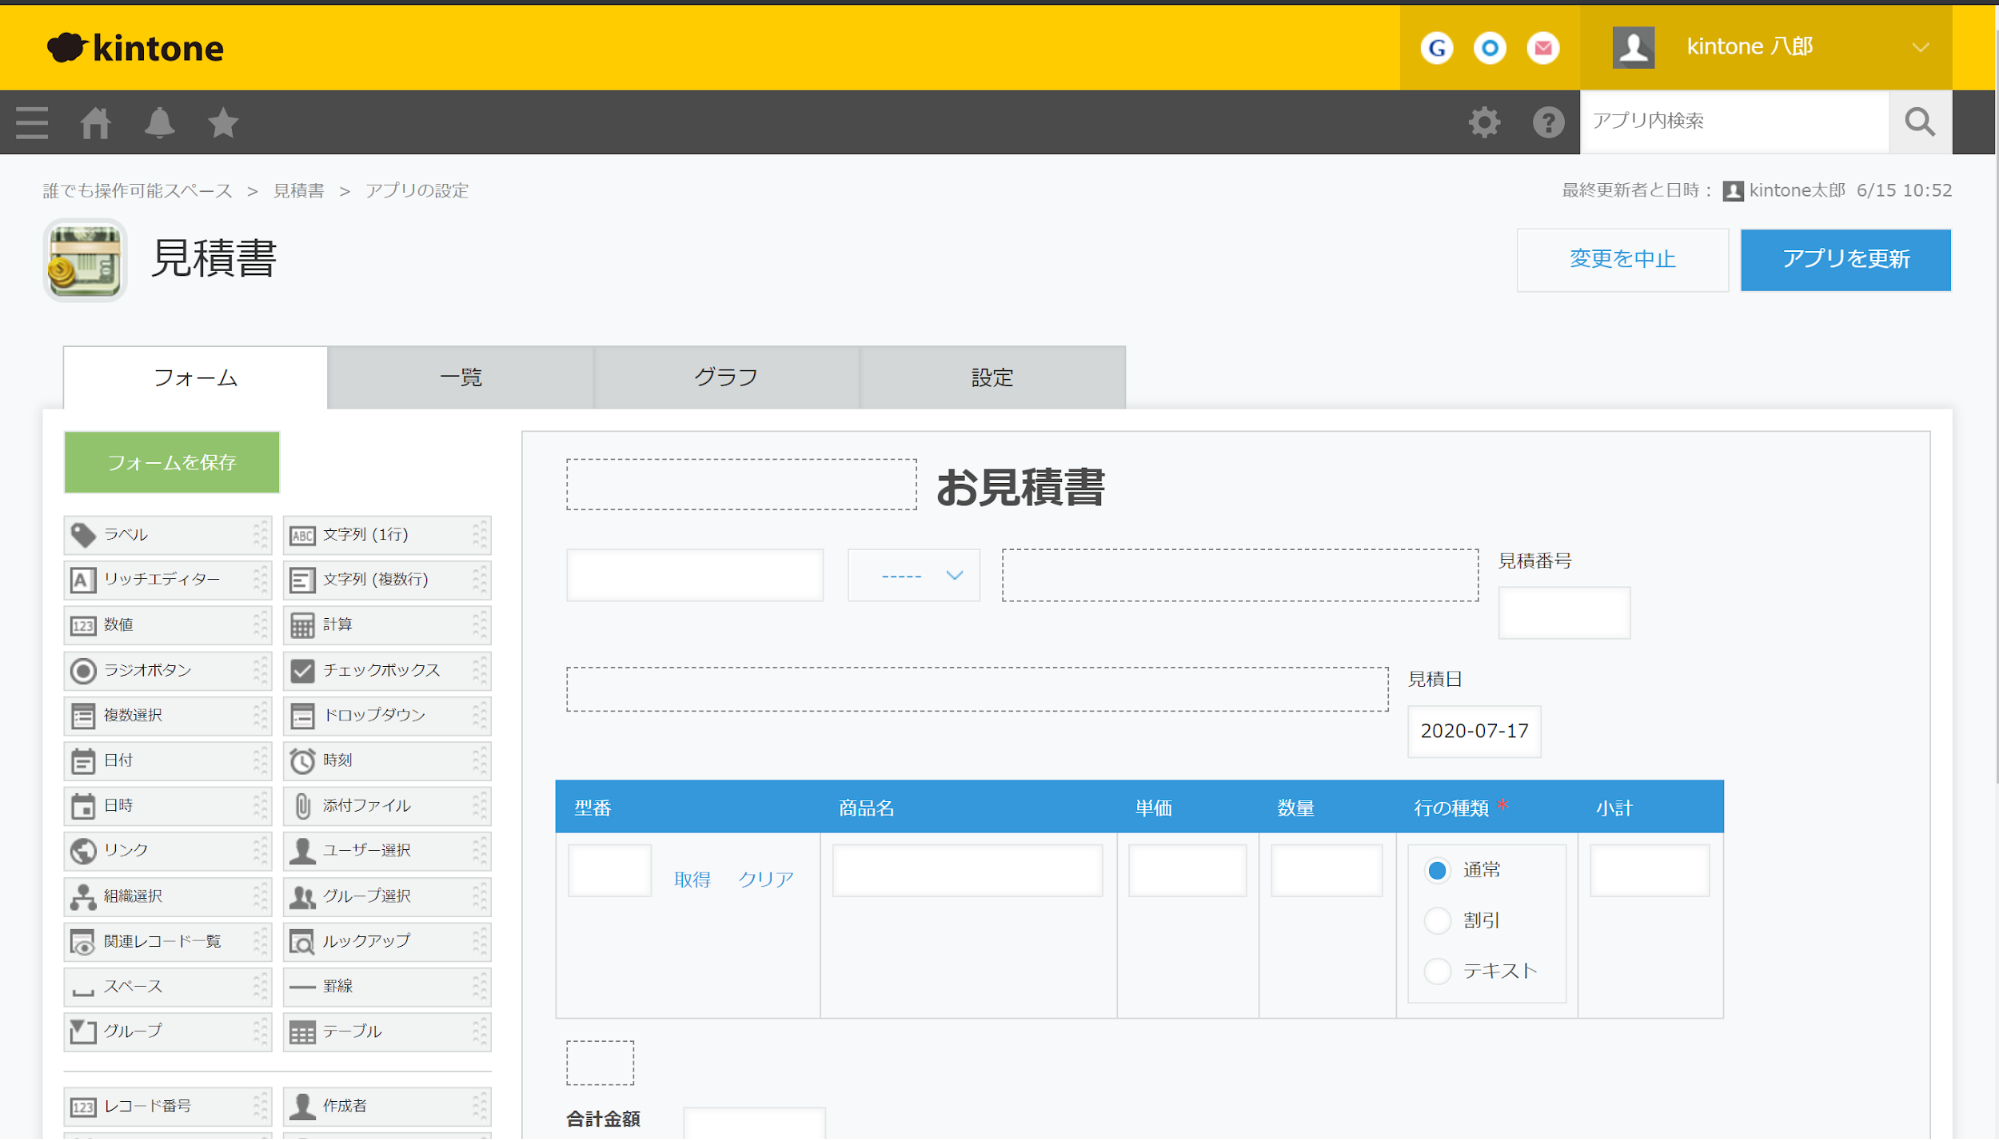Screen dimensions: 1999x1140
Task: Open the red mail icon
Action: pyautogui.click(x=1544, y=47)
